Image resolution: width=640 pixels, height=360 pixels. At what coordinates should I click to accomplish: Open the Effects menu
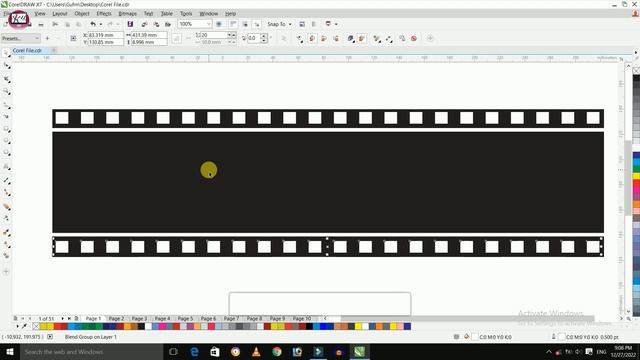pos(104,13)
